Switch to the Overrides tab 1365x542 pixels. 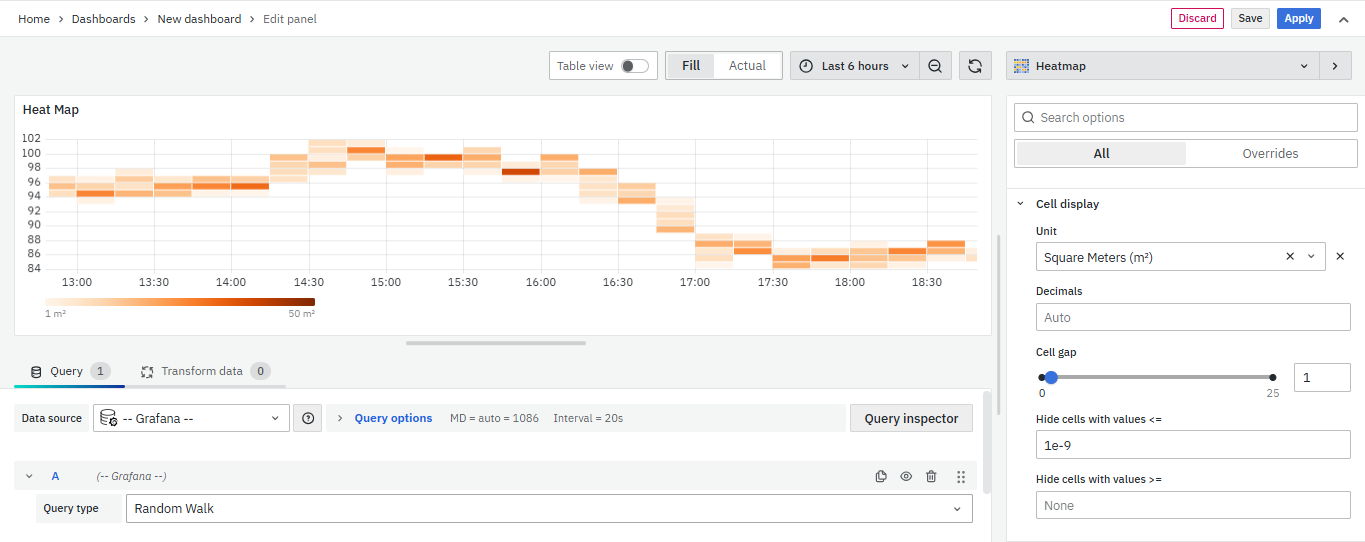pos(1270,154)
